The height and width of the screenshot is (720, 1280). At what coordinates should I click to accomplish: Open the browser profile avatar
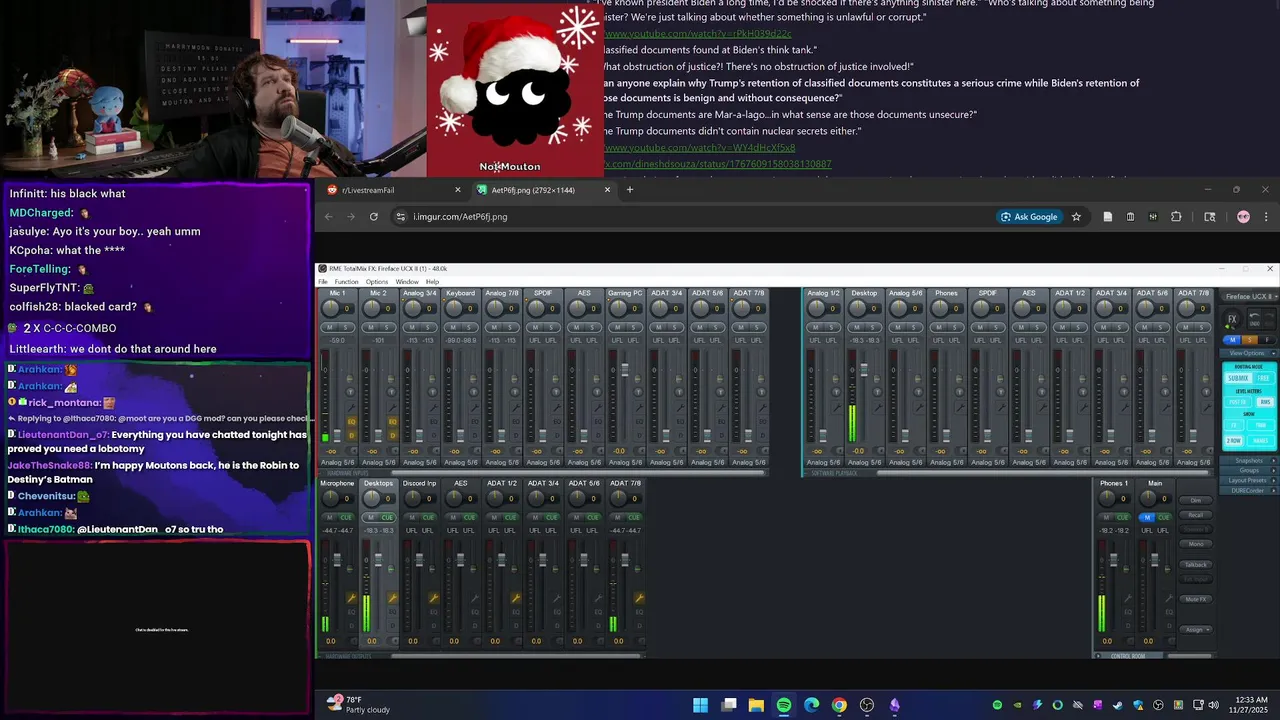click(x=1243, y=216)
